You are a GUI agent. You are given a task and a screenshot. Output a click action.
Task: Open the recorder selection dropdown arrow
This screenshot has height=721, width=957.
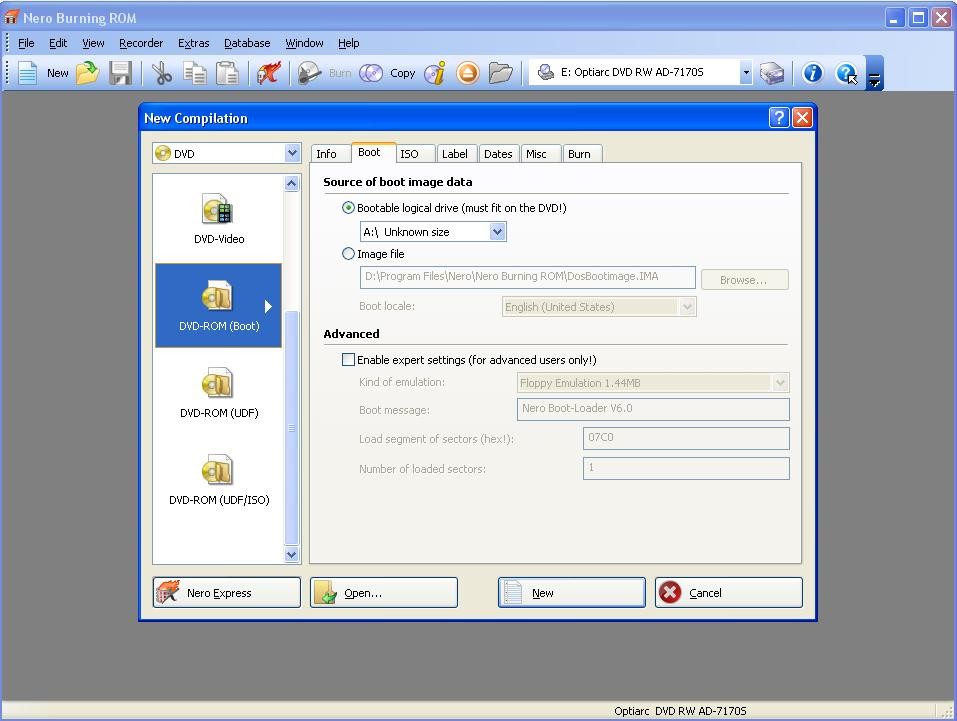(x=746, y=72)
